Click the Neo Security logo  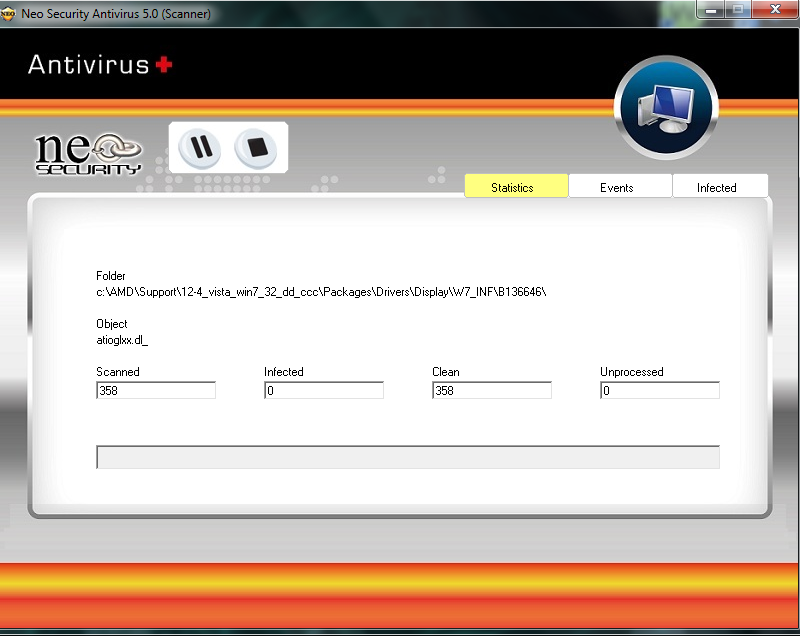[x=88, y=154]
